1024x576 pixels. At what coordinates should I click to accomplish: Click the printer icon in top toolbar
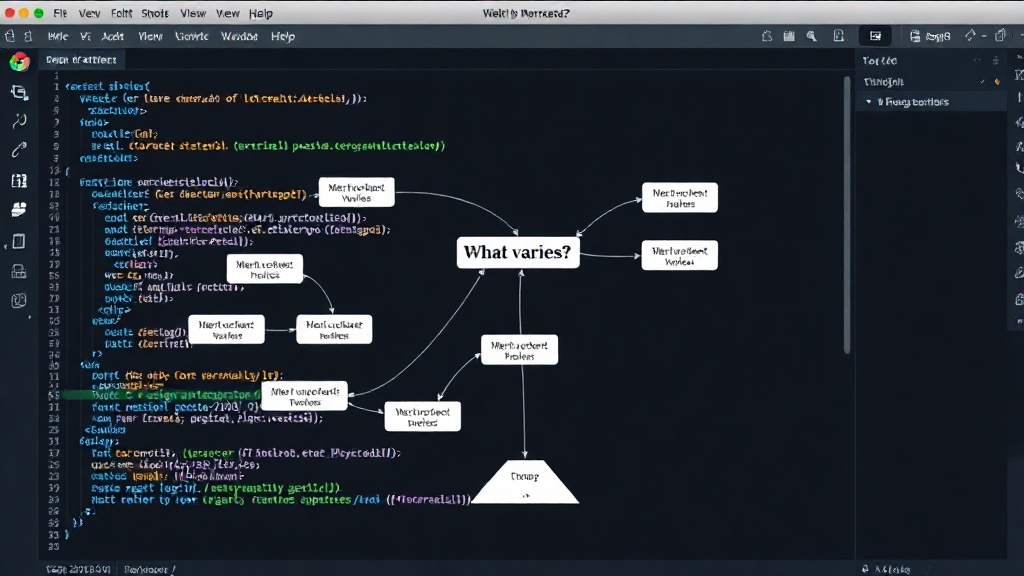pyautogui.click(x=915, y=37)
